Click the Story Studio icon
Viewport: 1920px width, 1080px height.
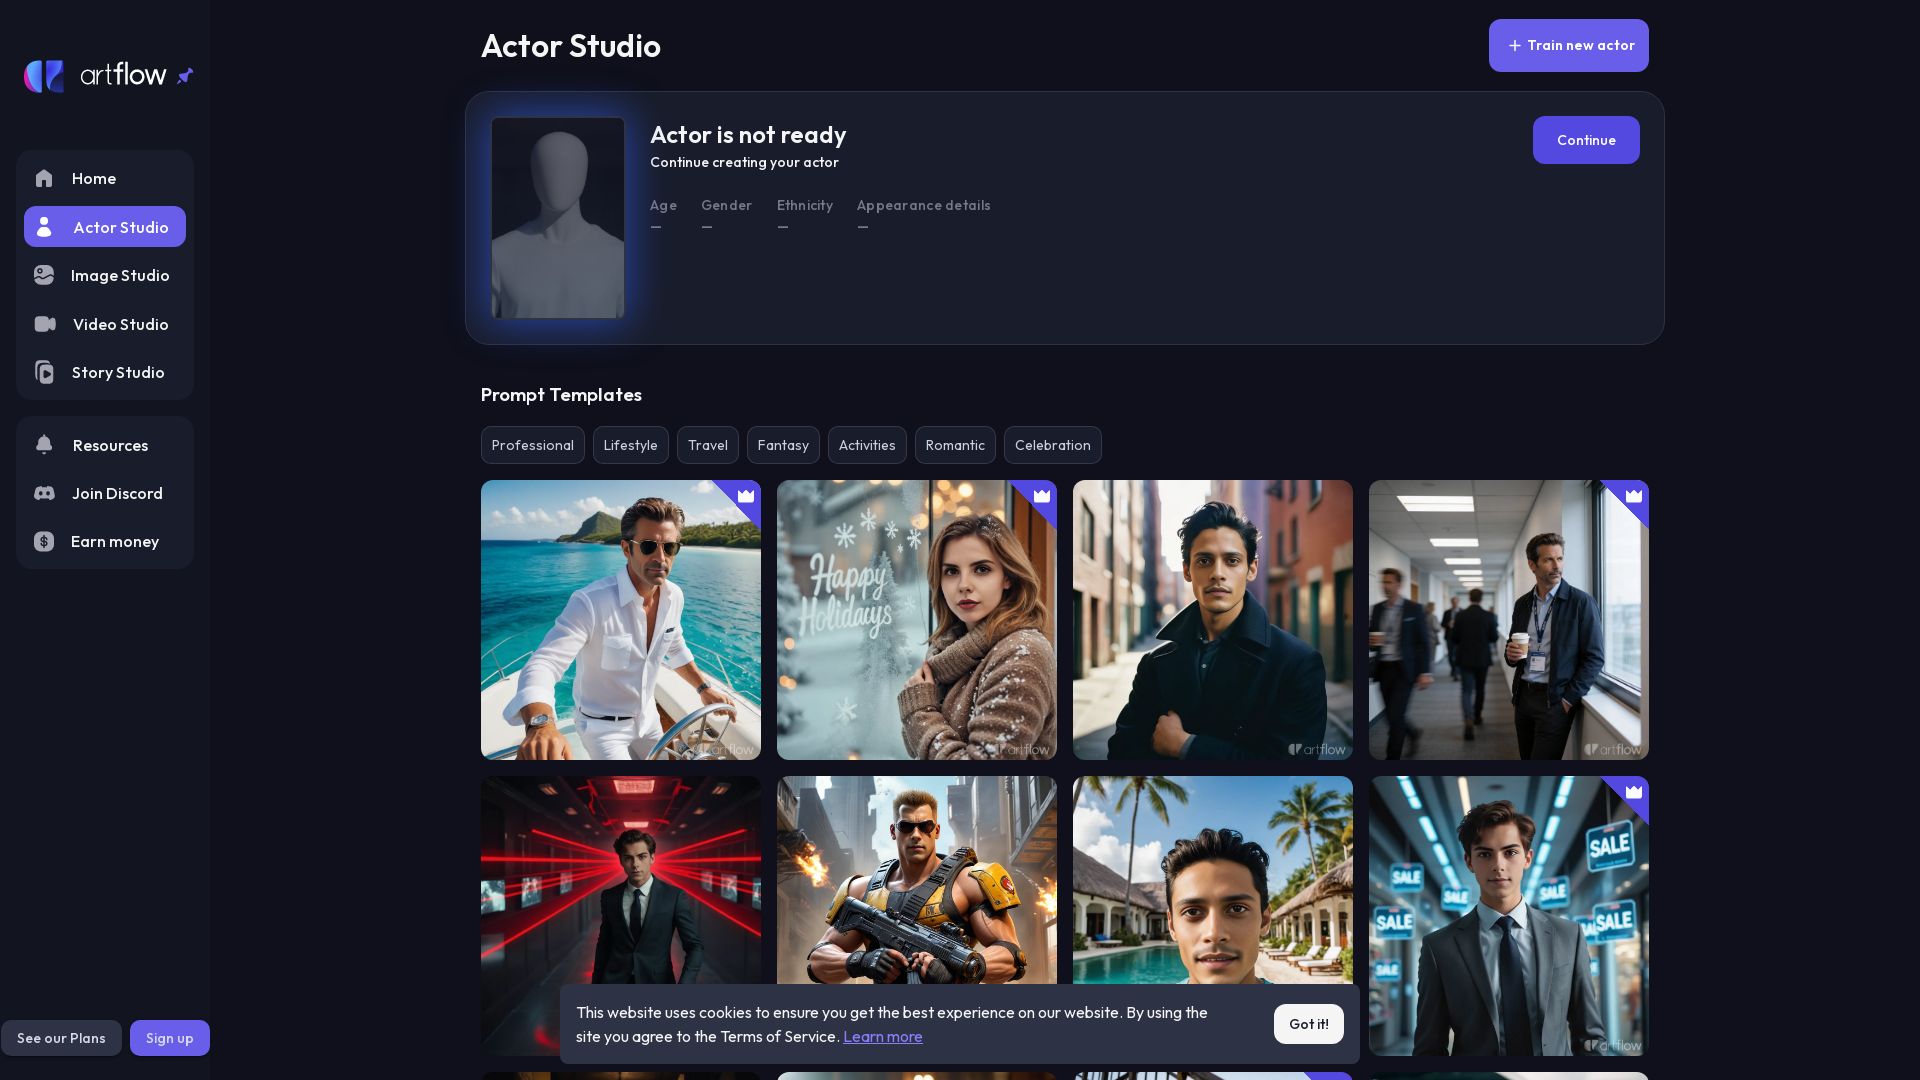[44, 372]
